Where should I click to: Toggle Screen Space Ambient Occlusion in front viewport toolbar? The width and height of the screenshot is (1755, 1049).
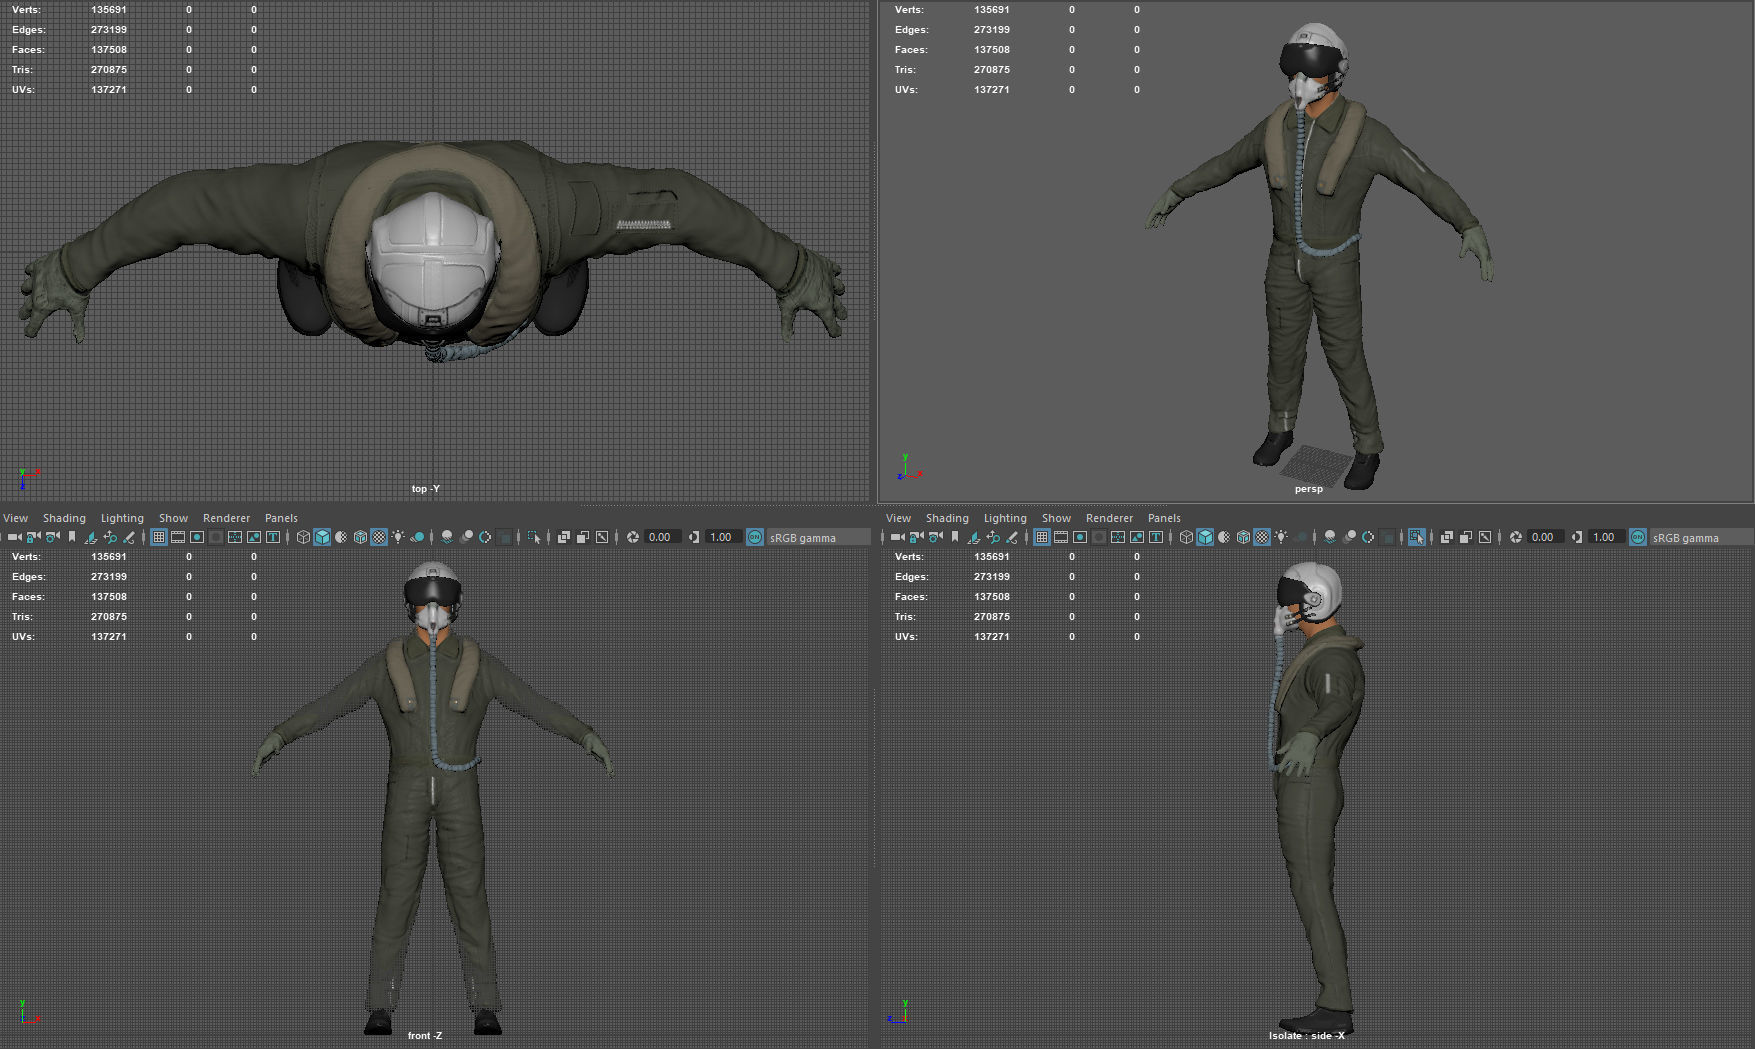point(447,537)
